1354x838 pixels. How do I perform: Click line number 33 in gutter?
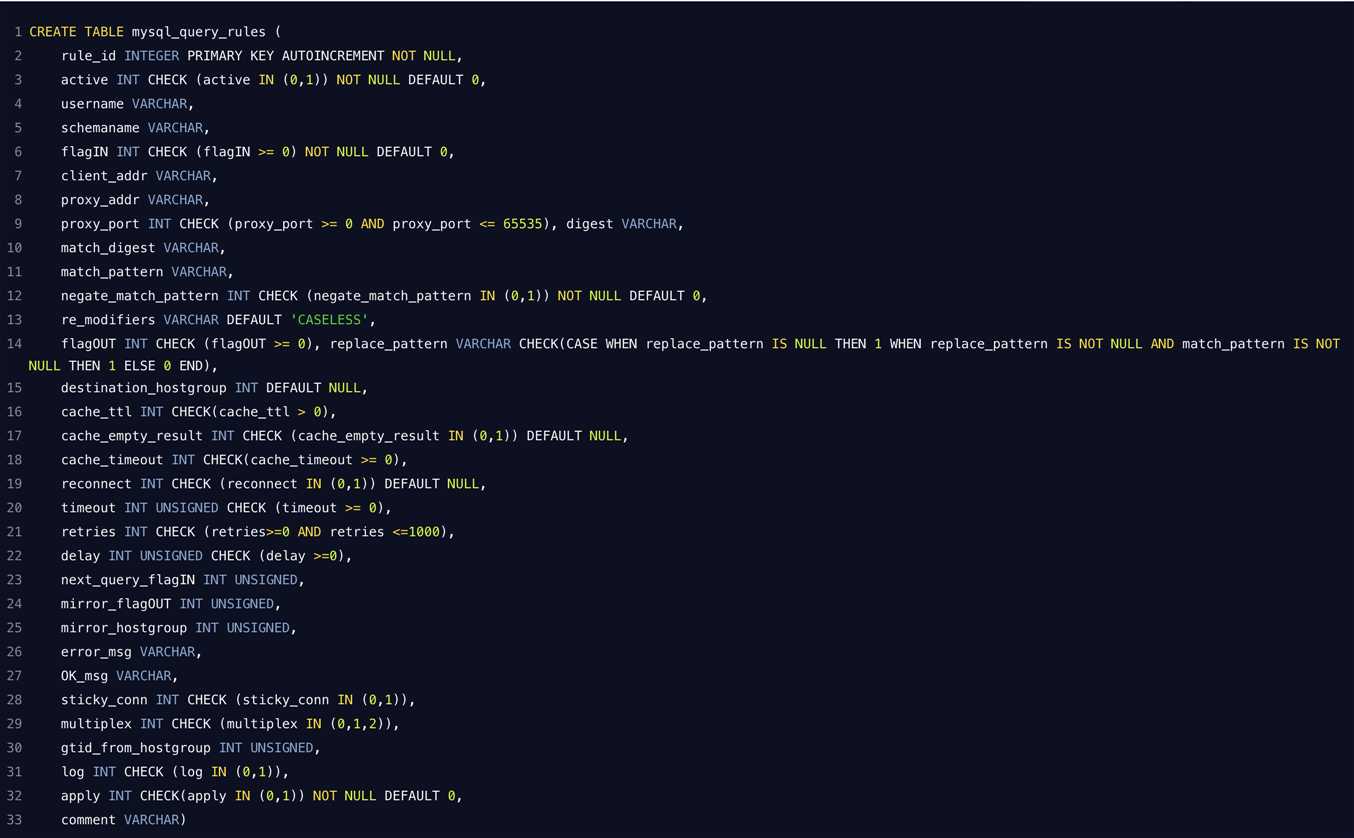(14, 820)
